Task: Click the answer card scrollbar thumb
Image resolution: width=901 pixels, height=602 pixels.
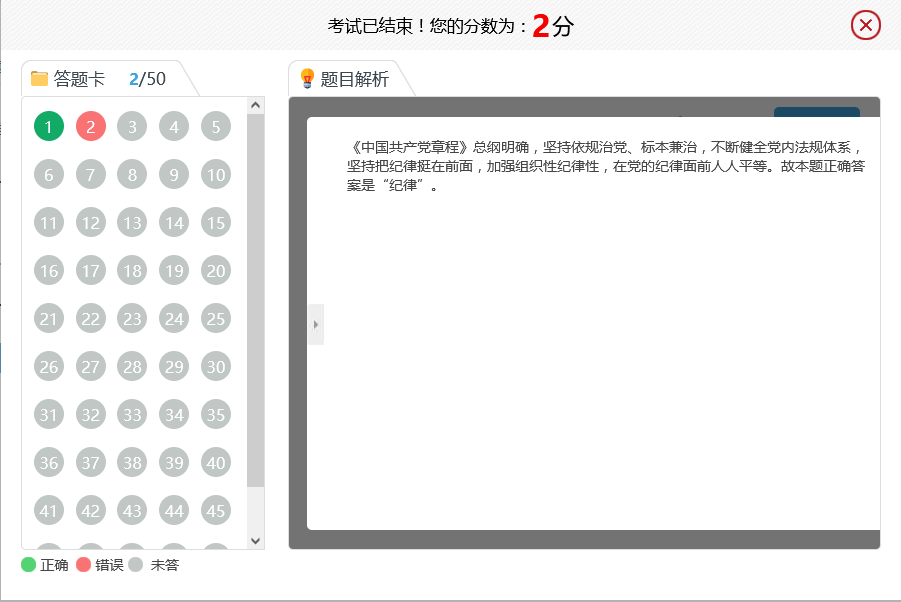Action: pyautogui.click(x=256, y=300)
